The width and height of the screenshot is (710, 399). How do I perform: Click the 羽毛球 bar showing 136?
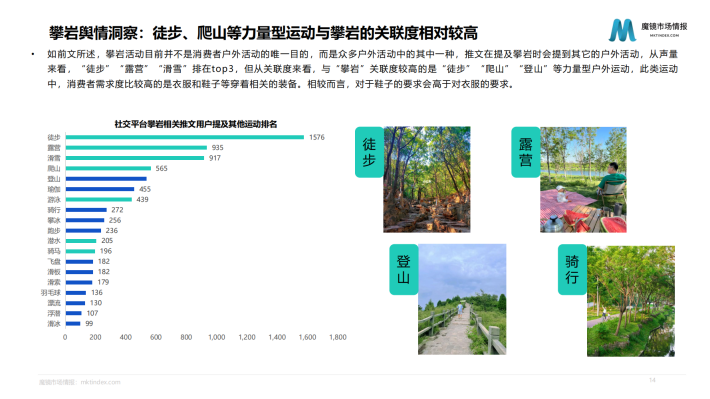(x=76, y=293)
